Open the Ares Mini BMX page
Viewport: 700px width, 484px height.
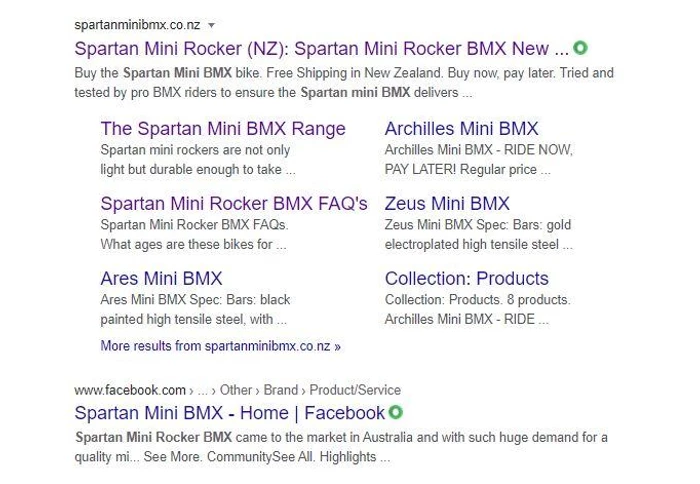(x=161, y=279)
